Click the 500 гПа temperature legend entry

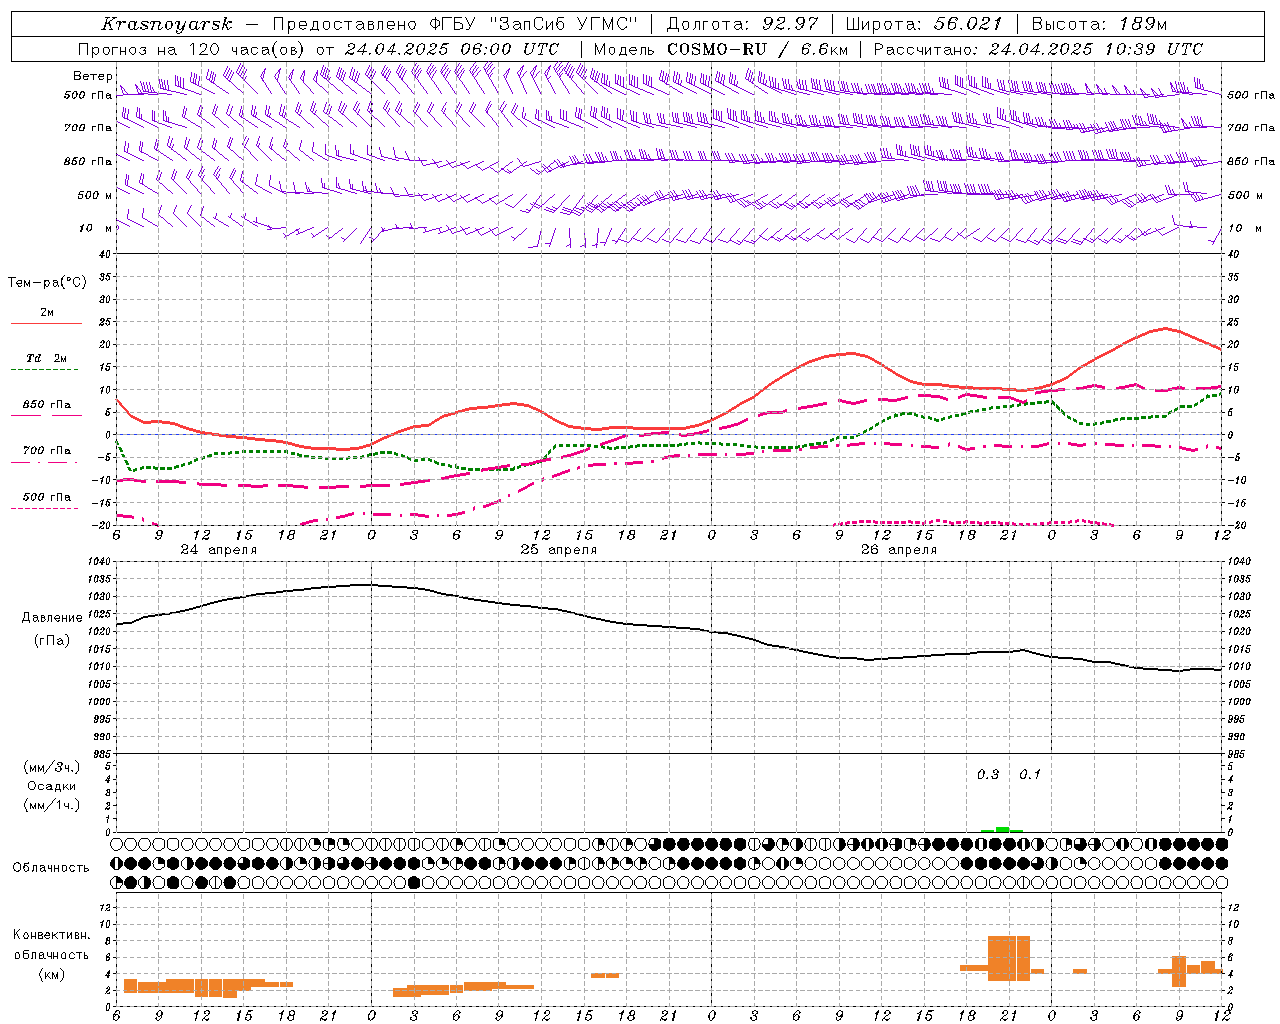(47, 497)
